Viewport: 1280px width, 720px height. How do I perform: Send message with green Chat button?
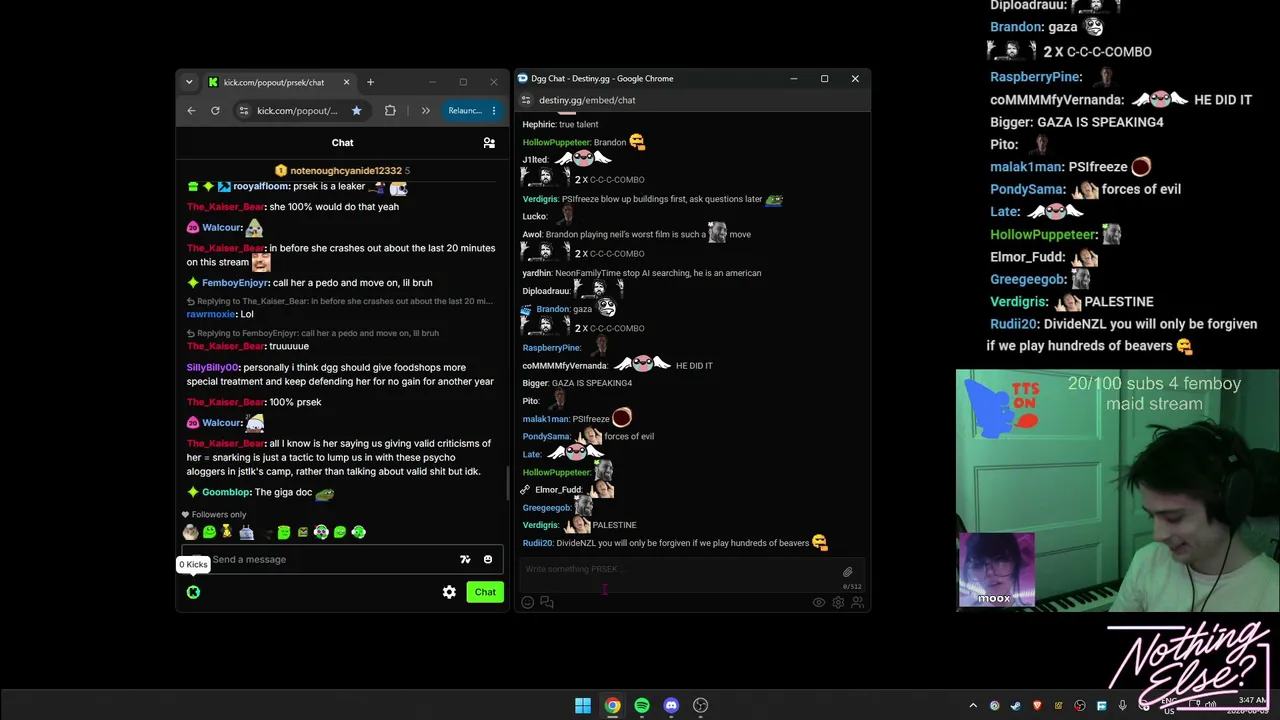[485, 592]
